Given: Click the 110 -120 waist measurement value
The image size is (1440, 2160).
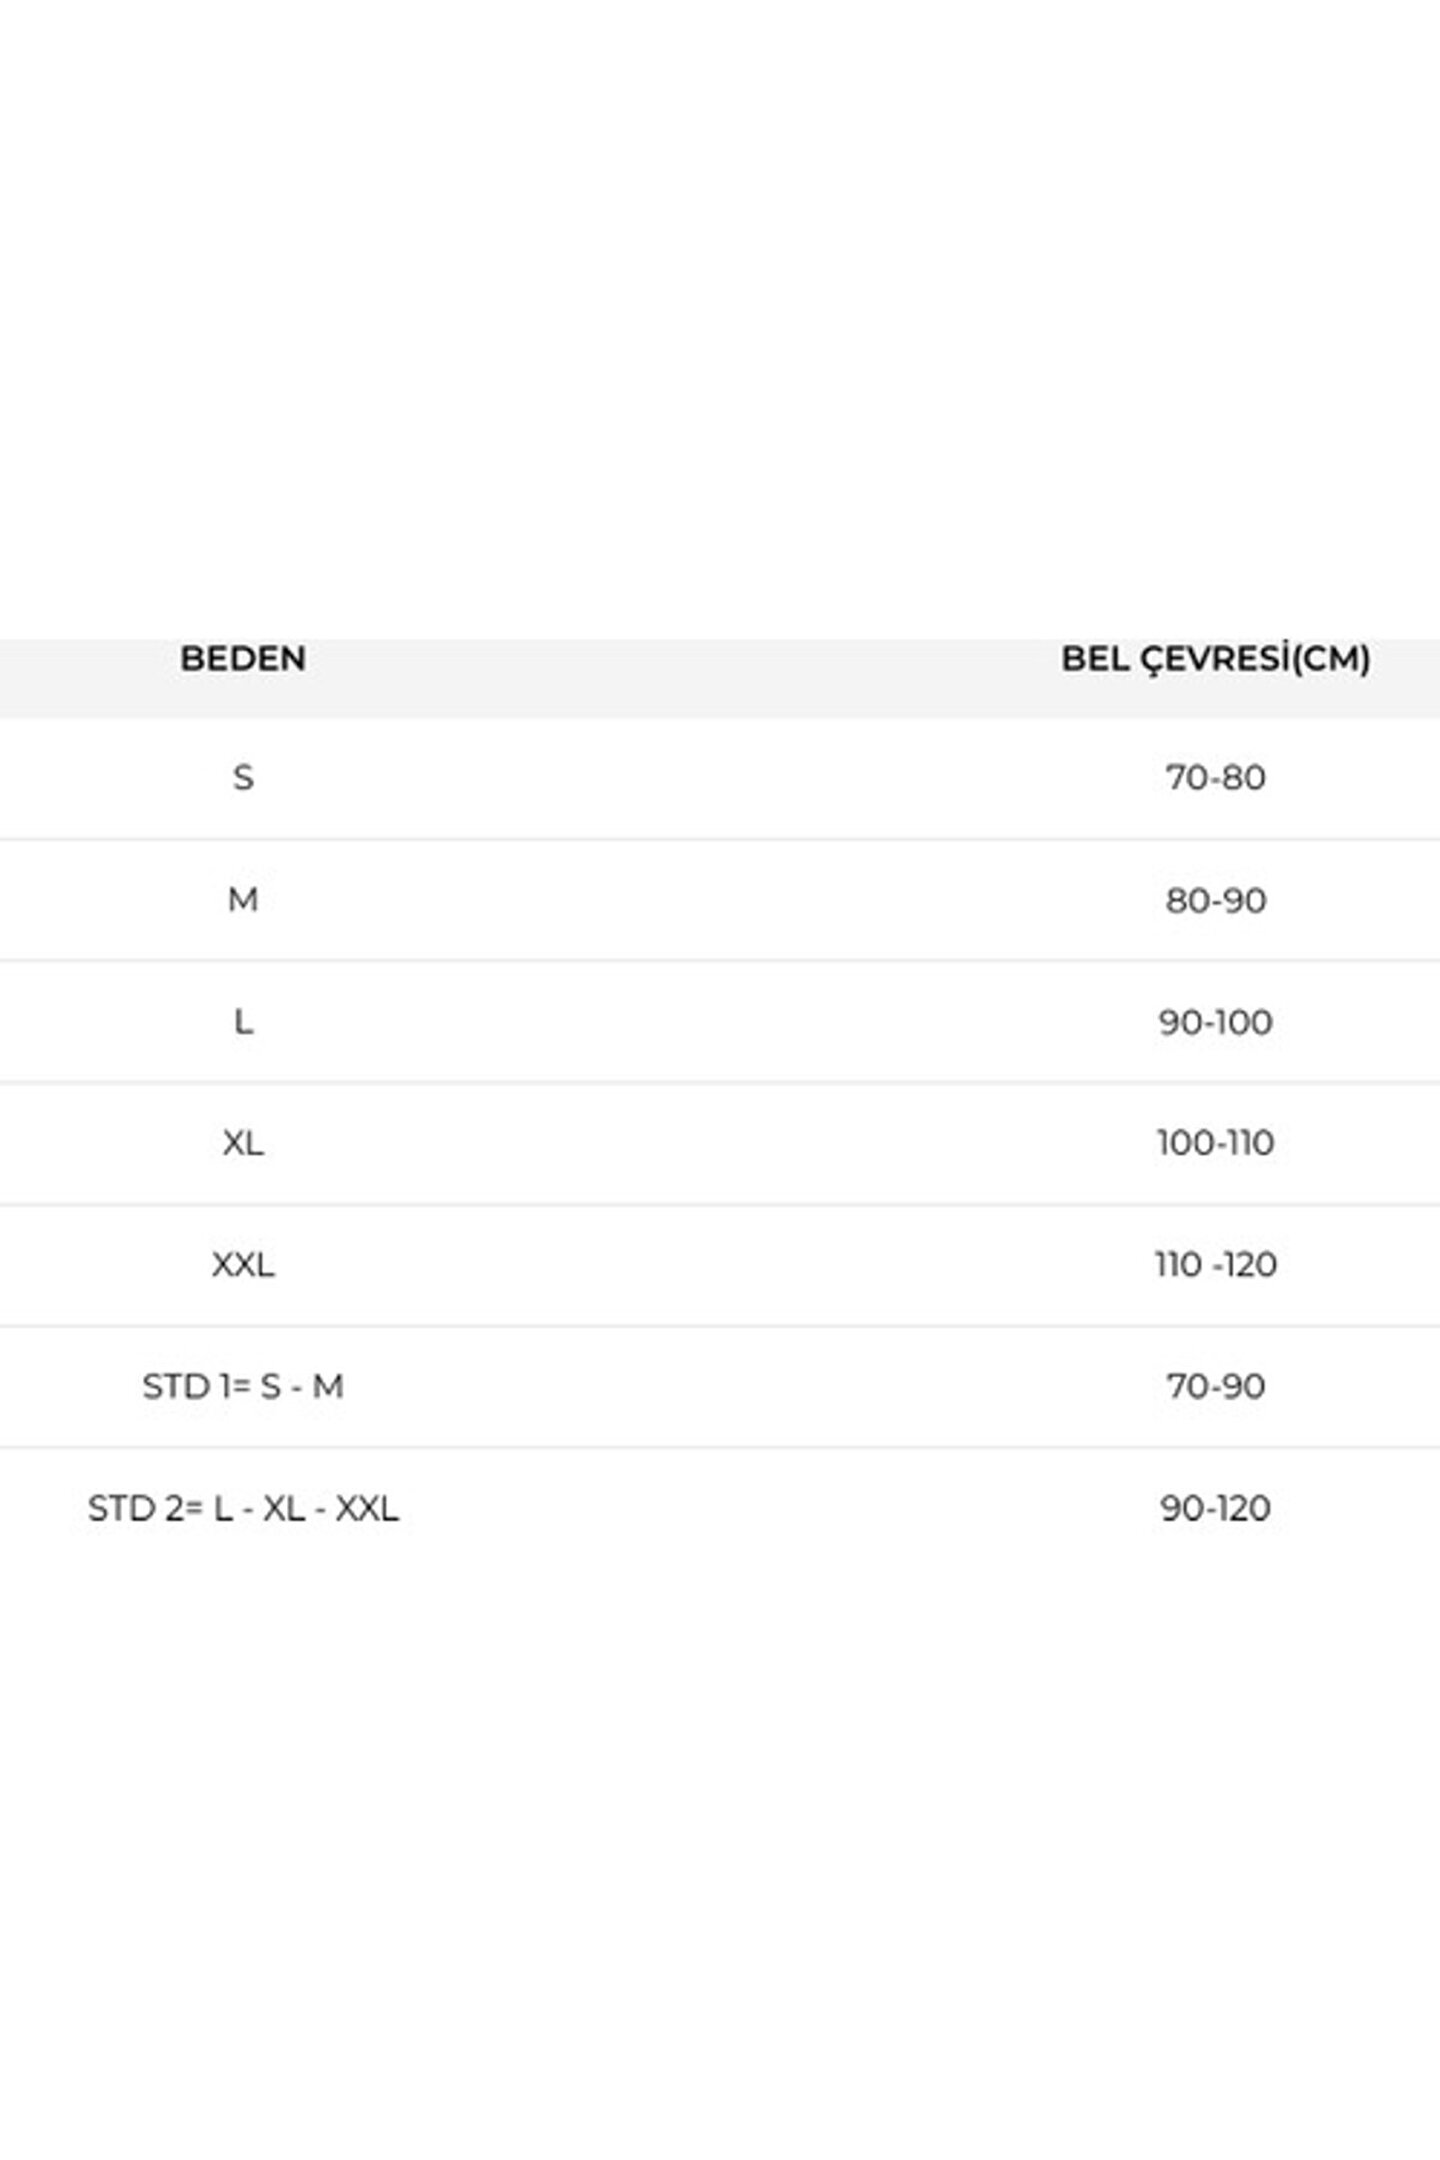Looking at the screenshot, I should [1215, 1265].
